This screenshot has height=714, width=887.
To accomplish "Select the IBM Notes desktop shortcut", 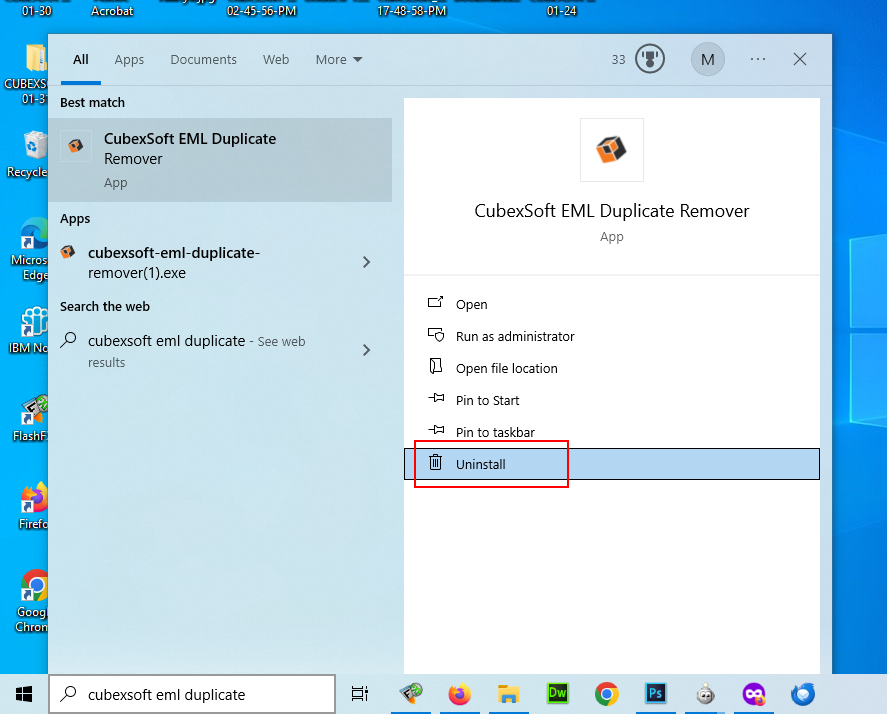I will [29, 330].
